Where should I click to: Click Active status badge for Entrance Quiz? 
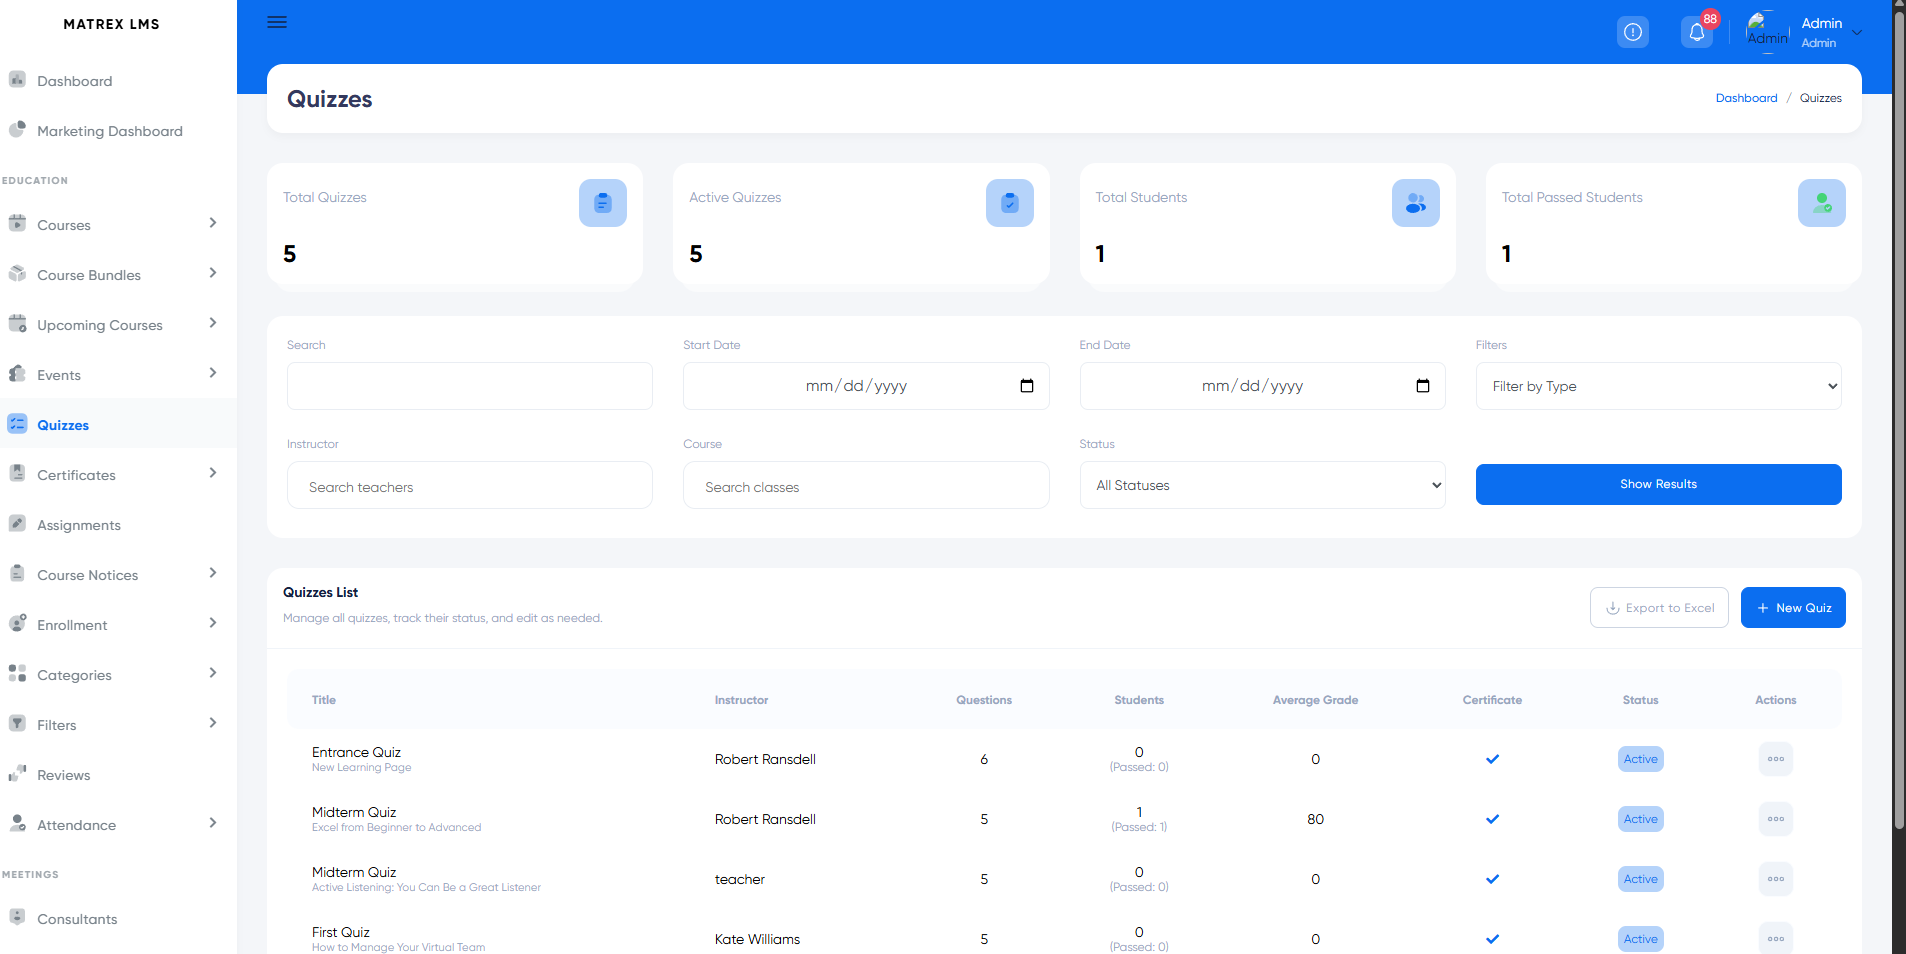1640,759
